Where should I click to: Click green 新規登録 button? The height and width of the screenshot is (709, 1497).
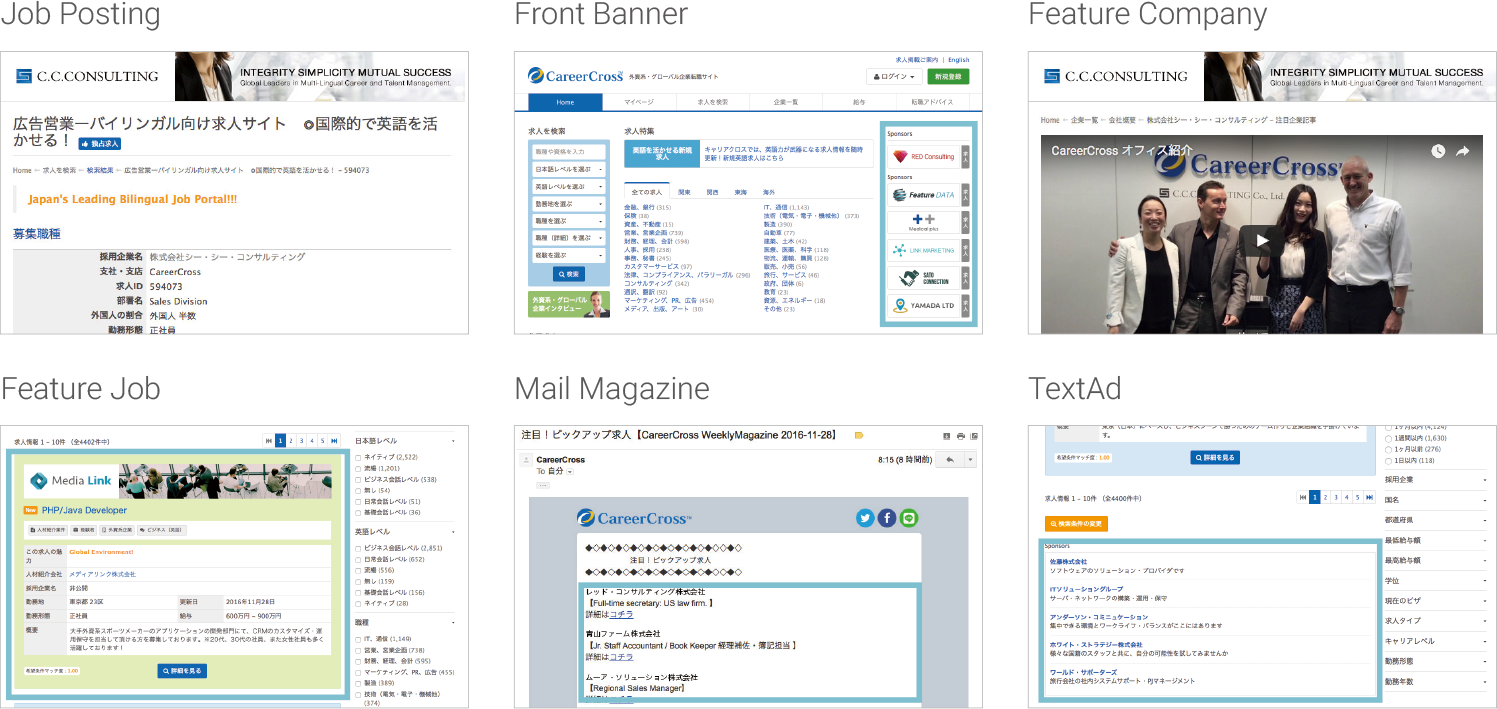click(x=948, y=76)
